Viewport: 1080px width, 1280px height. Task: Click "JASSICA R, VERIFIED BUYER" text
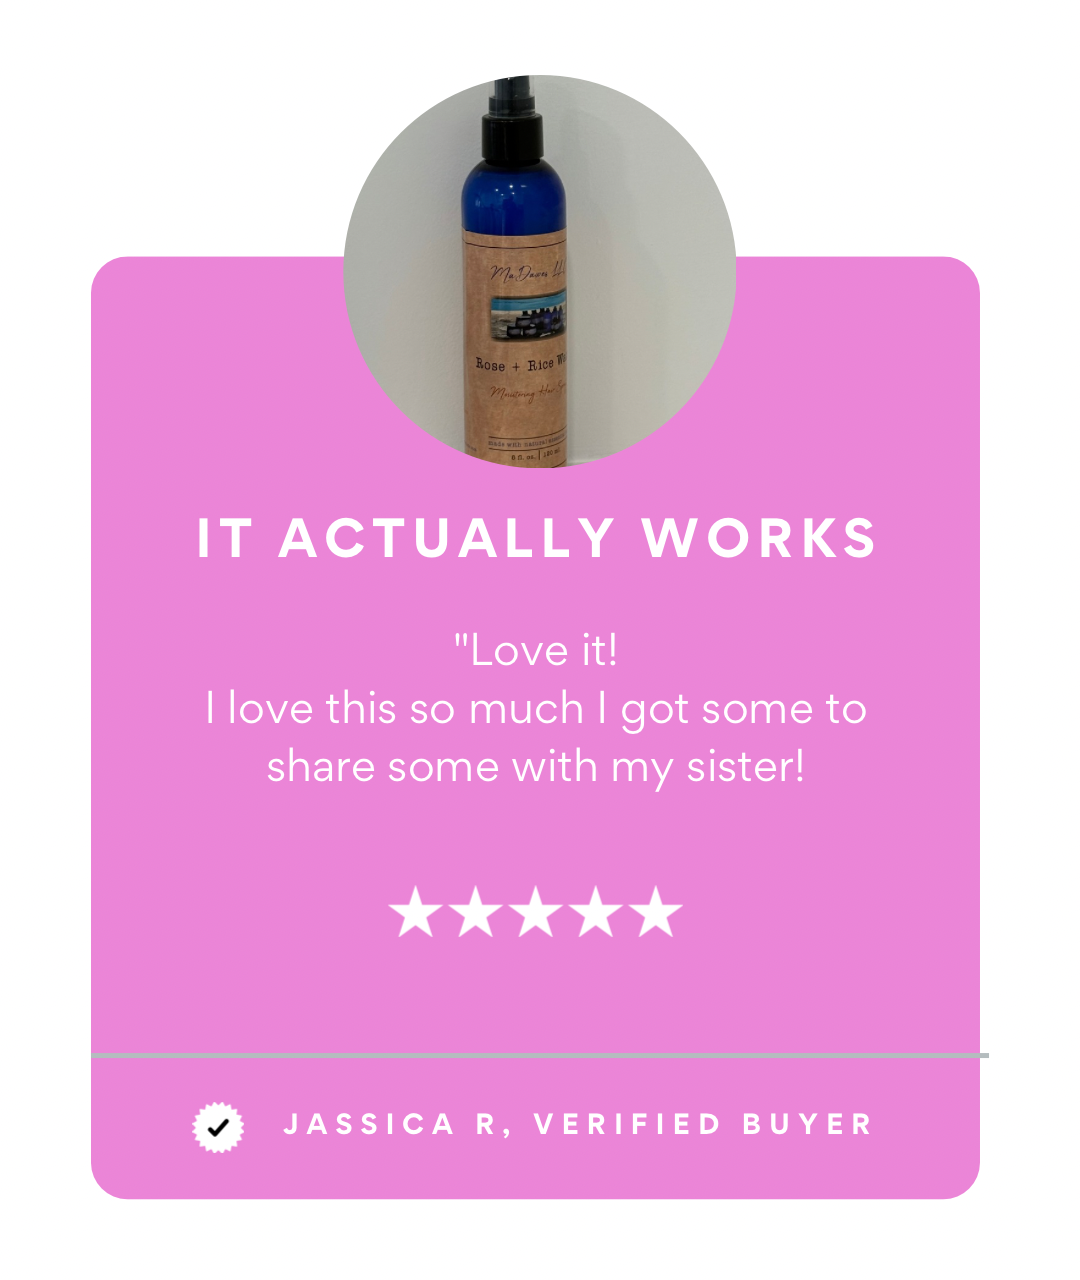click(578, 1124)
